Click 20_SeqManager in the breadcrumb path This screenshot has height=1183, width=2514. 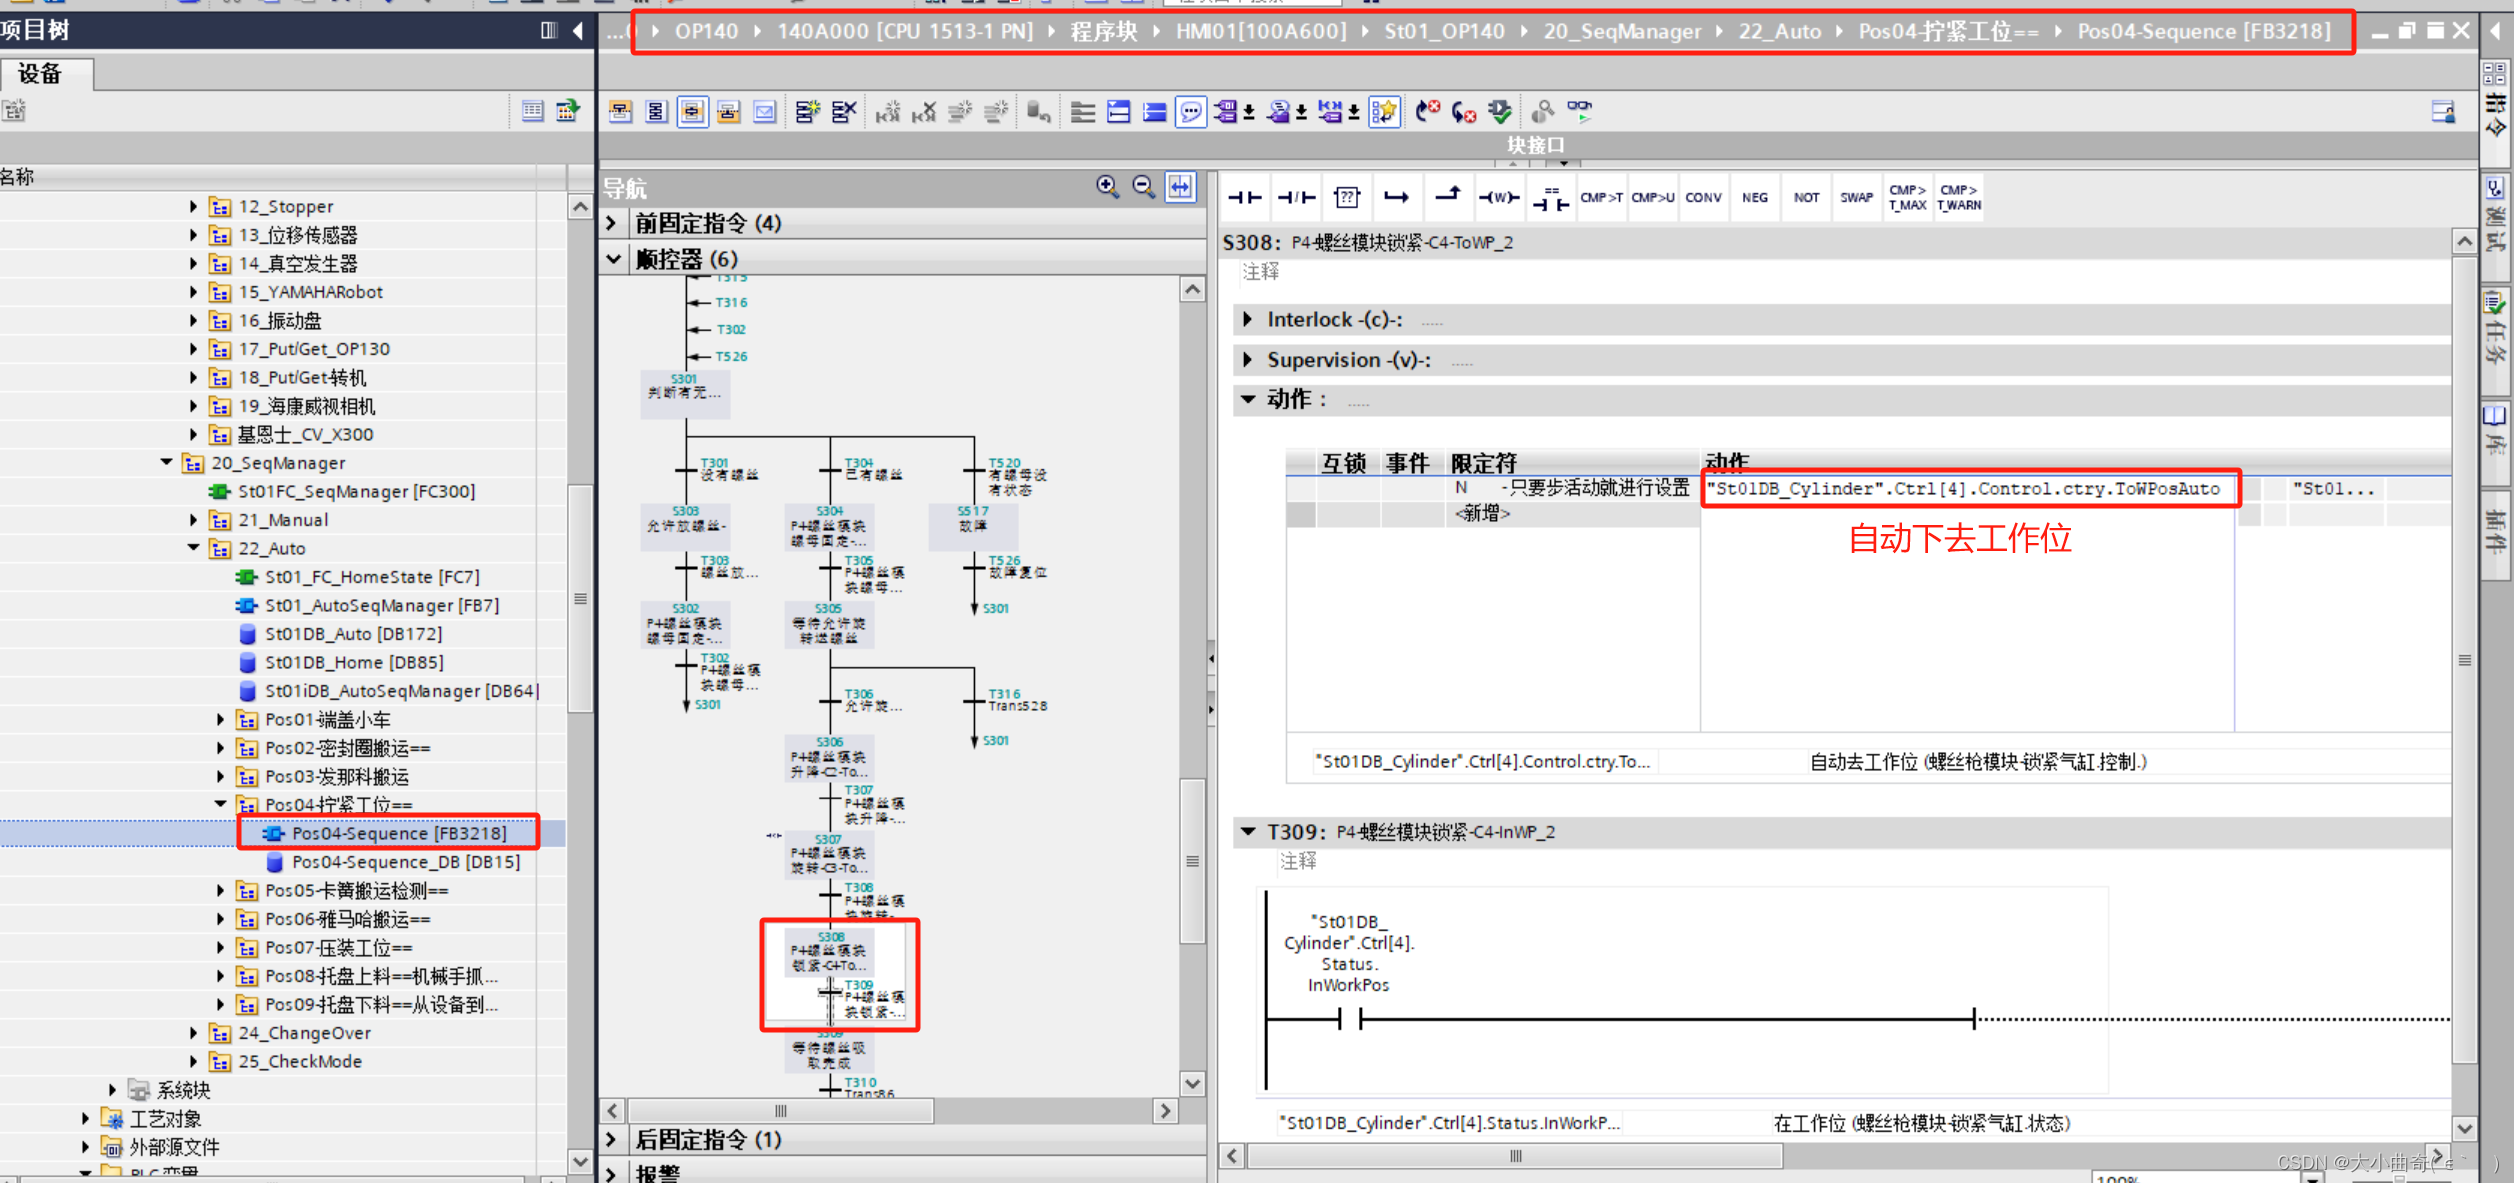click(1621, 32)
